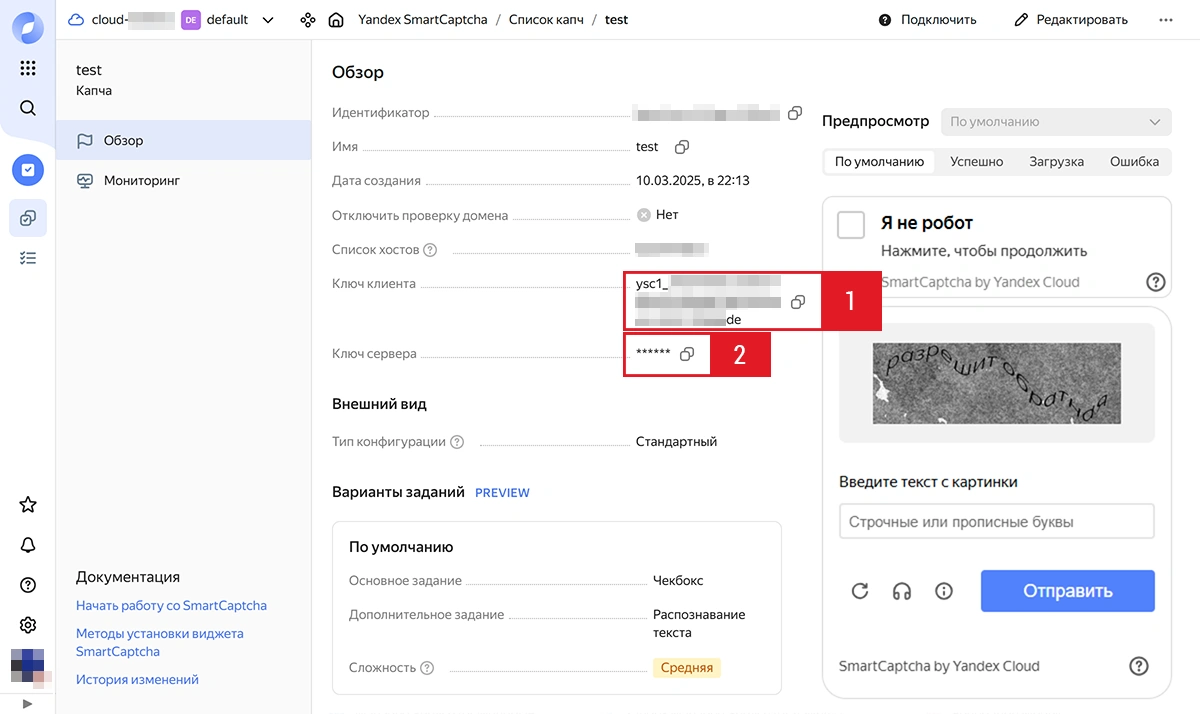Open the Yandex Cloud logo home
The width and height of the screenshot is (1200, 714).
point(28,27)
